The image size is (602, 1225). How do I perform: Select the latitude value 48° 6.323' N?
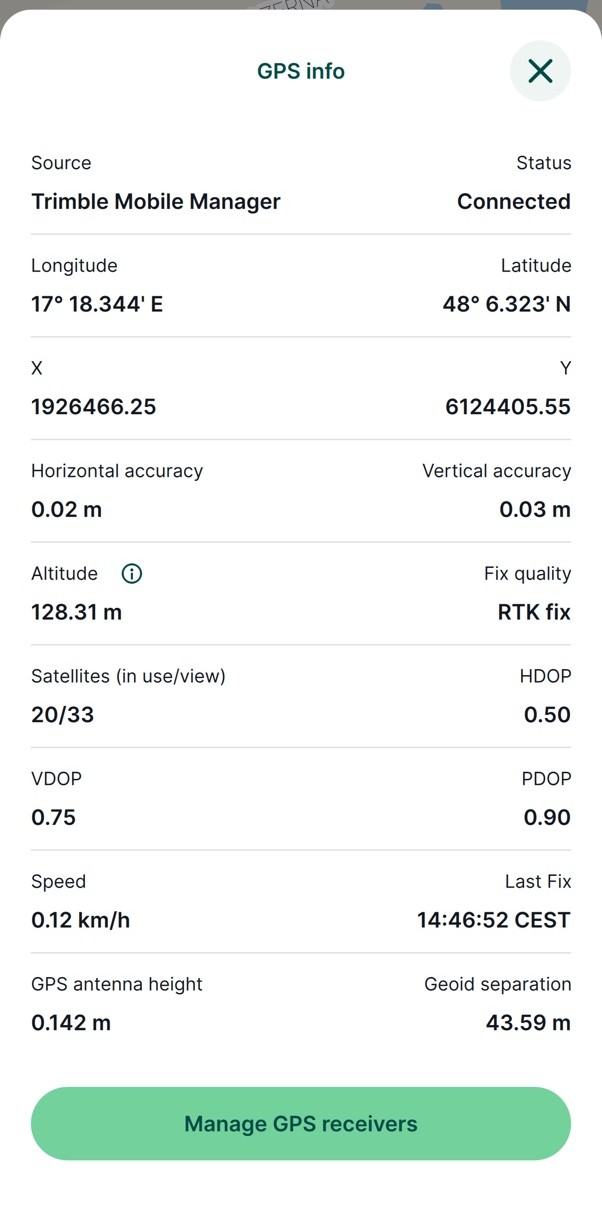pos(507,304)
